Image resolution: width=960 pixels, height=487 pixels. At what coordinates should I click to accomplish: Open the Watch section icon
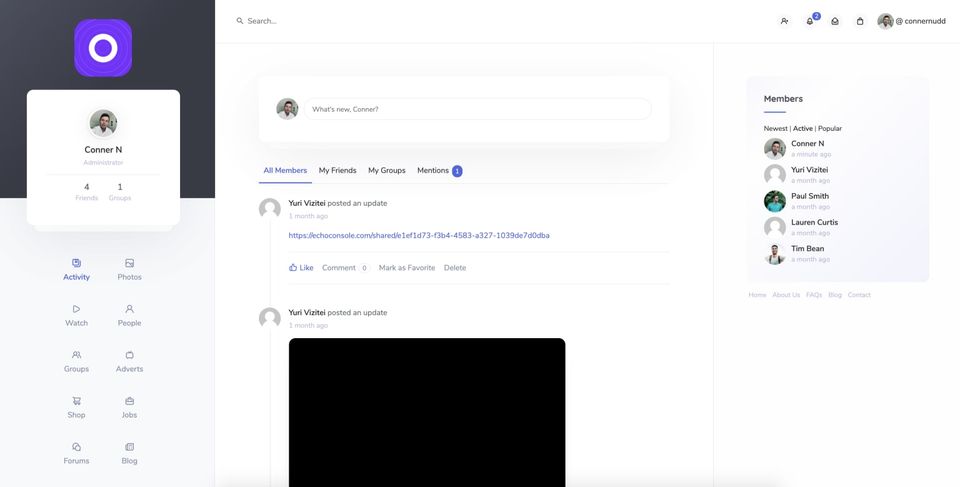point(77,309)
